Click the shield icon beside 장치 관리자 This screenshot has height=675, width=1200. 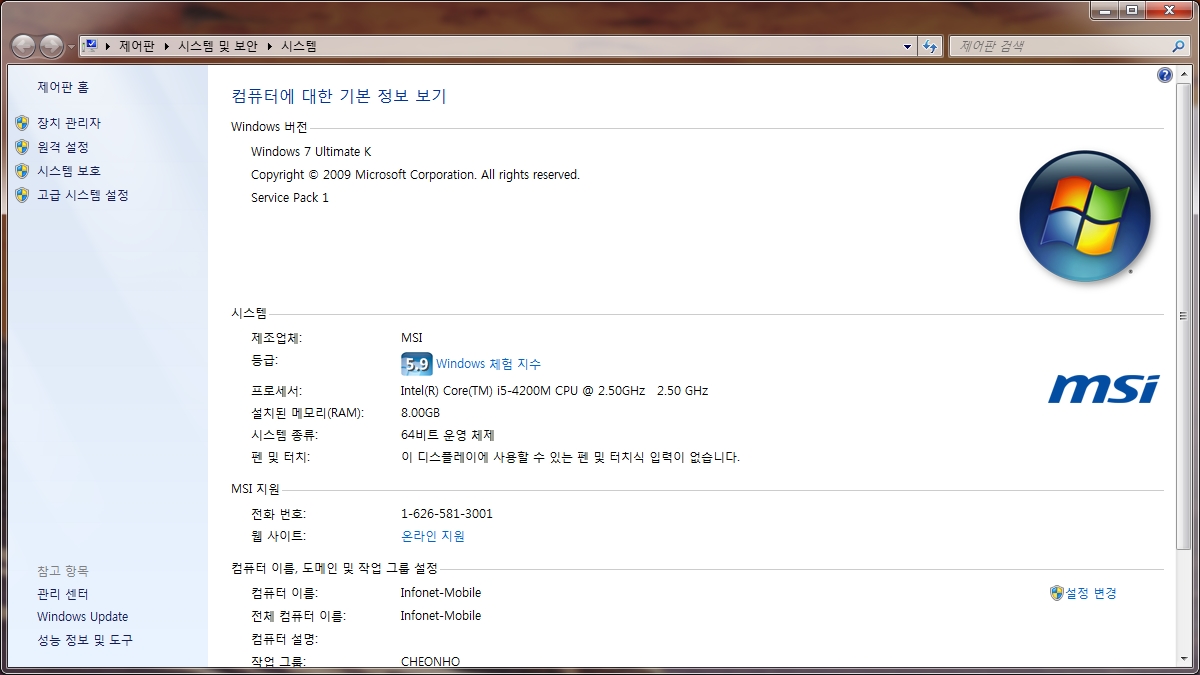tap(22, 123)
